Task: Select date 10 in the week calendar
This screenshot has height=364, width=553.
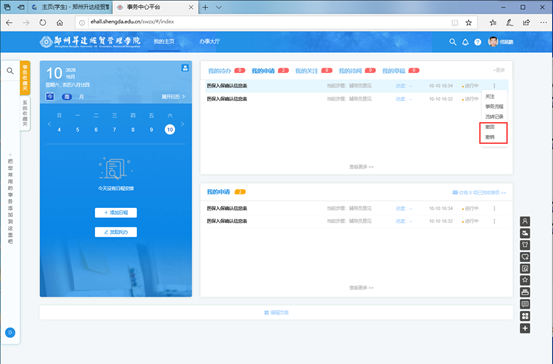Action: 170,129
